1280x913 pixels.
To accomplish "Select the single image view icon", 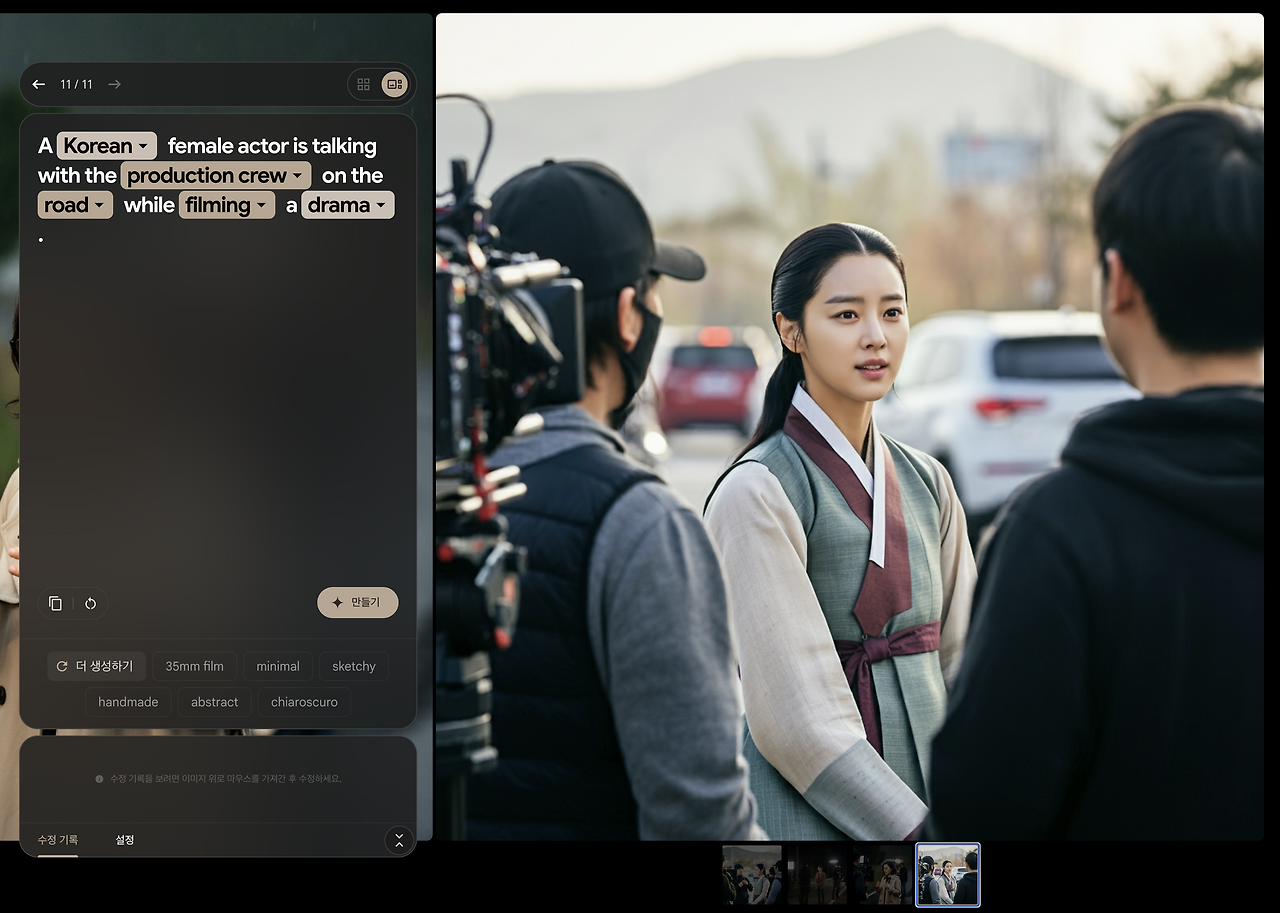I will [395, 84].
